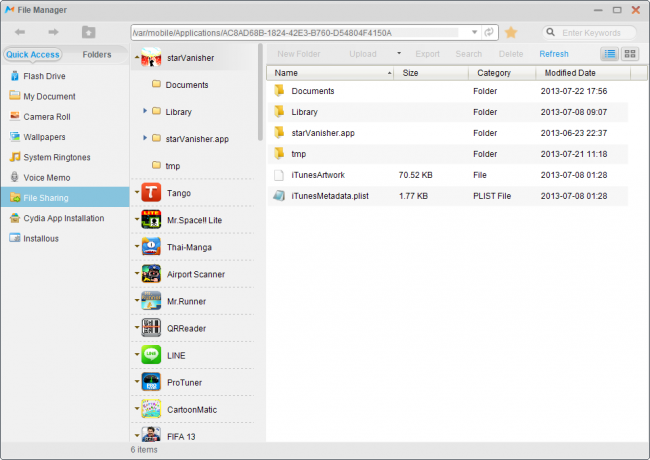650x460 pixels.
Task: Expand the Tango app node
Action: (137, 192)
